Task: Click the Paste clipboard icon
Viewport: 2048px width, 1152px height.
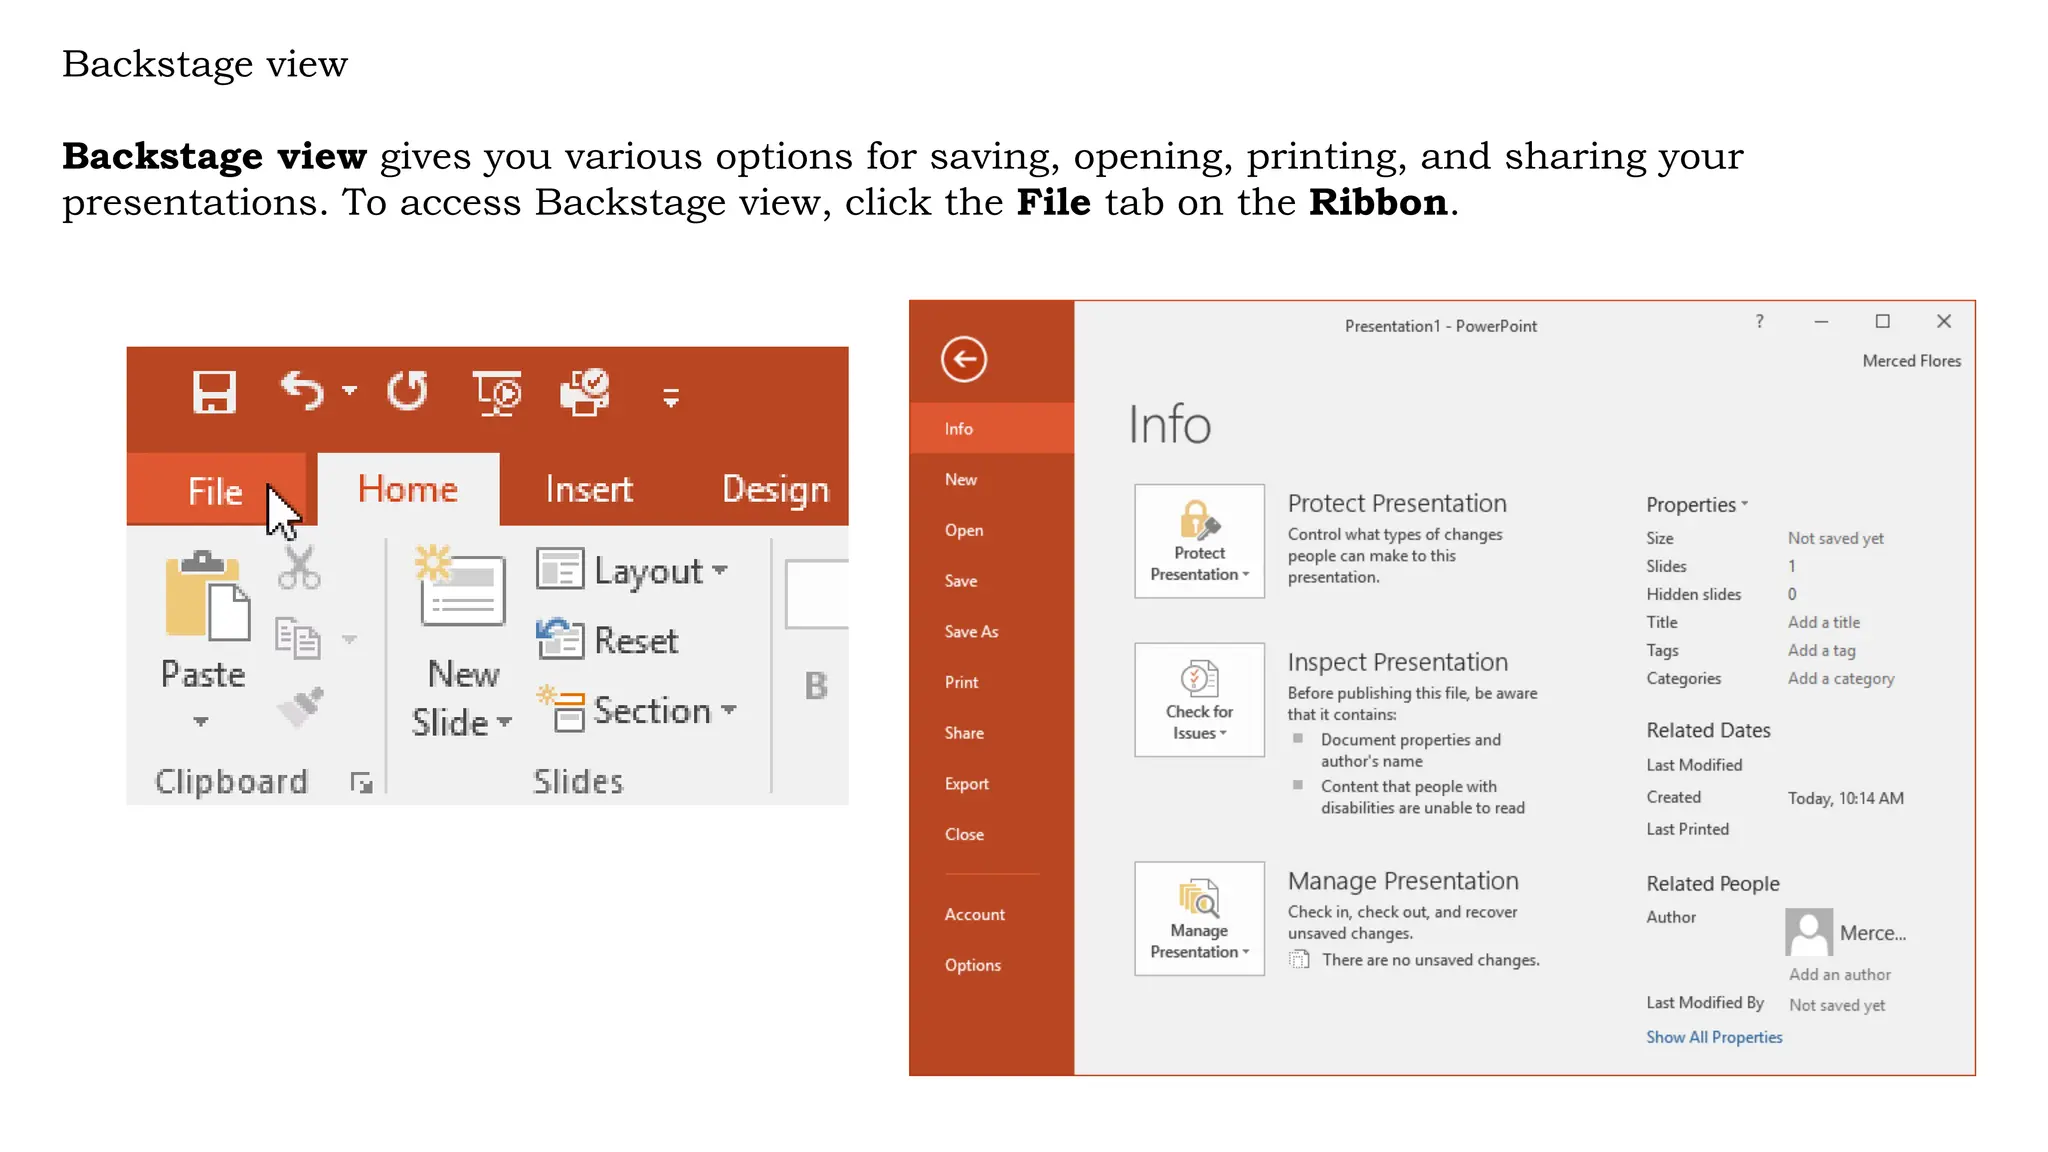Action: (x=206, y=596)
